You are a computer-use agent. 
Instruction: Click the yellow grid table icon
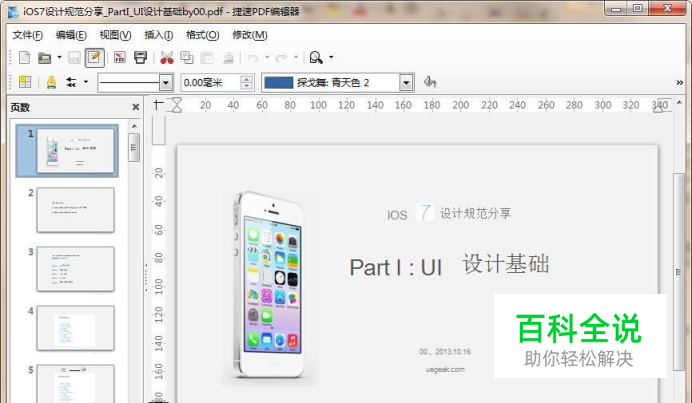coord(25,82)
